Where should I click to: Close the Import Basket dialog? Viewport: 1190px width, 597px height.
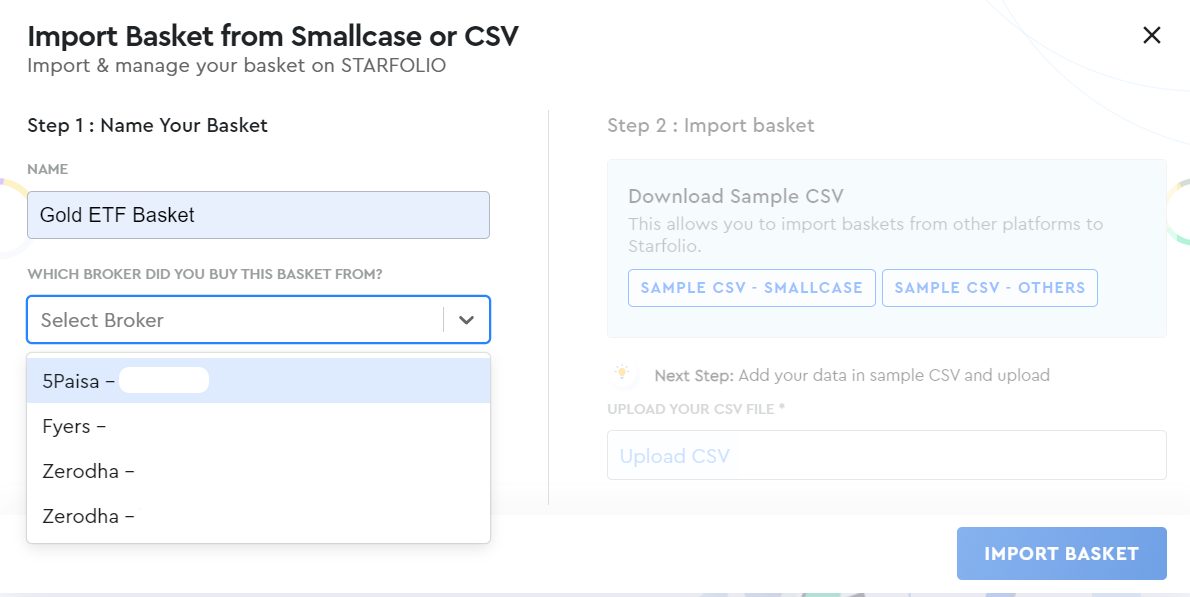pos(1151,36)
